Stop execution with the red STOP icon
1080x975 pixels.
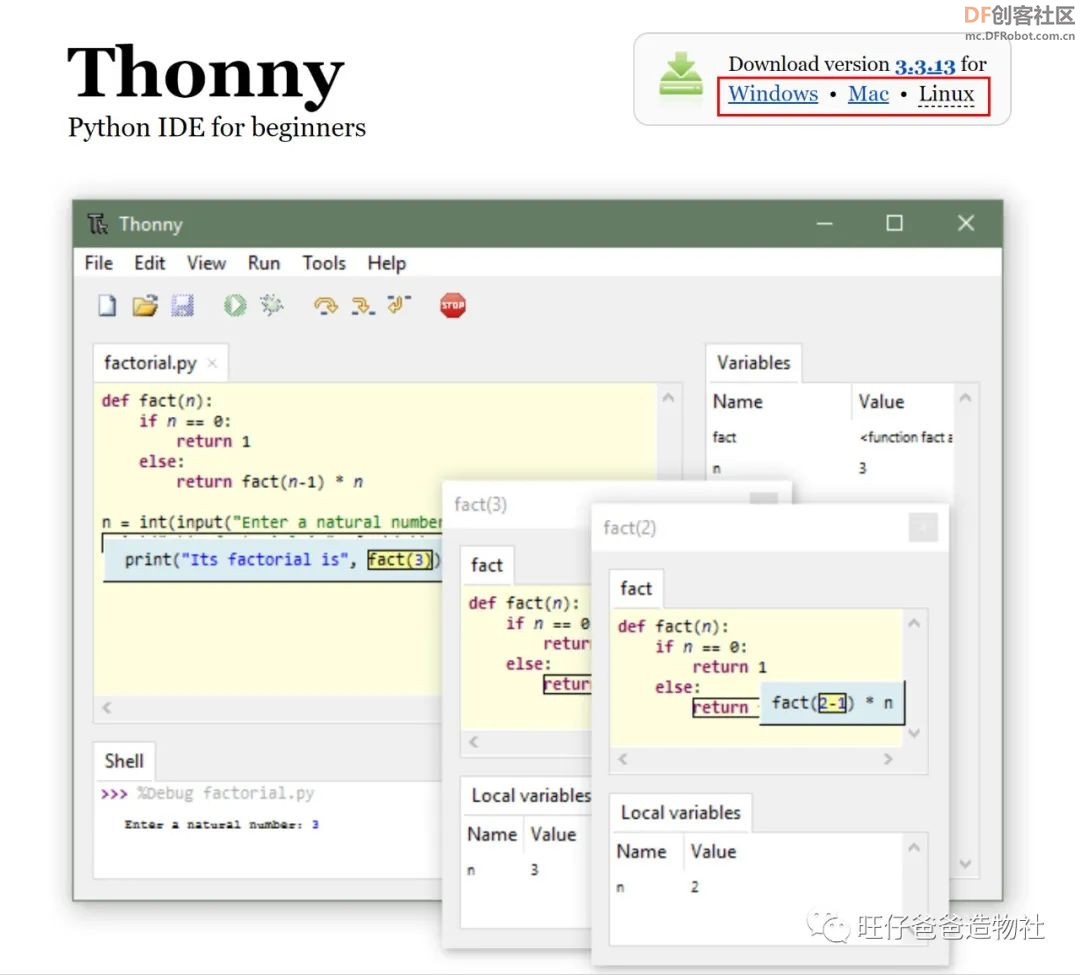pos(453,305)
